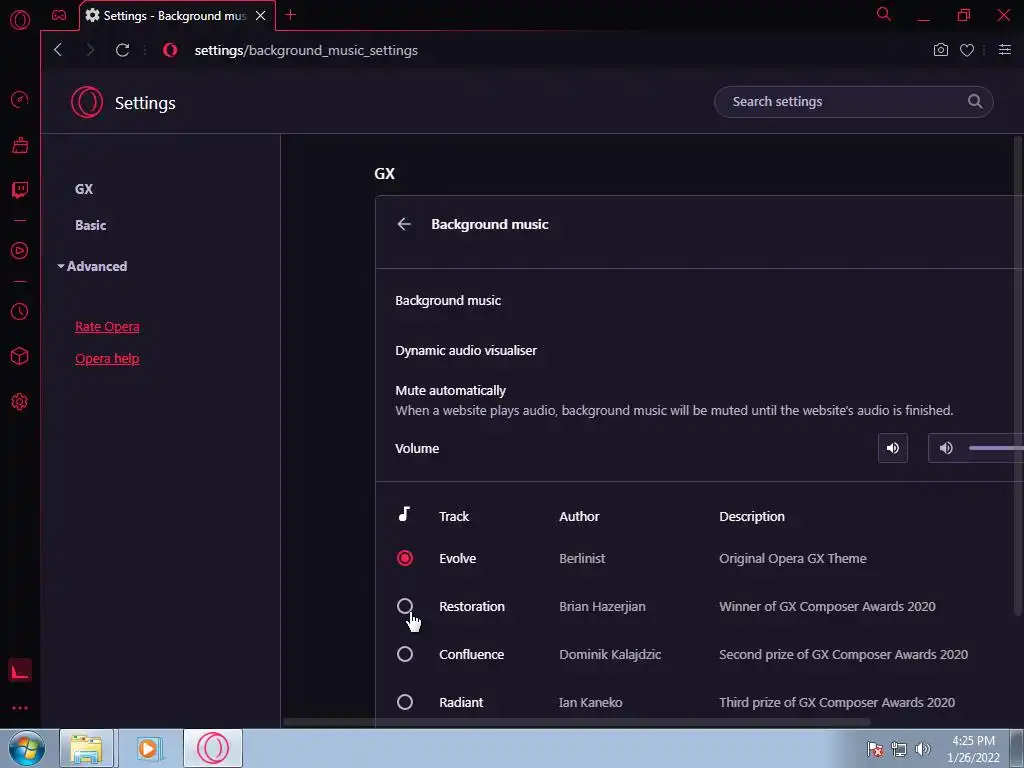
Task: Click the Brian Hazerjian author text
Action: pos(602,606)
